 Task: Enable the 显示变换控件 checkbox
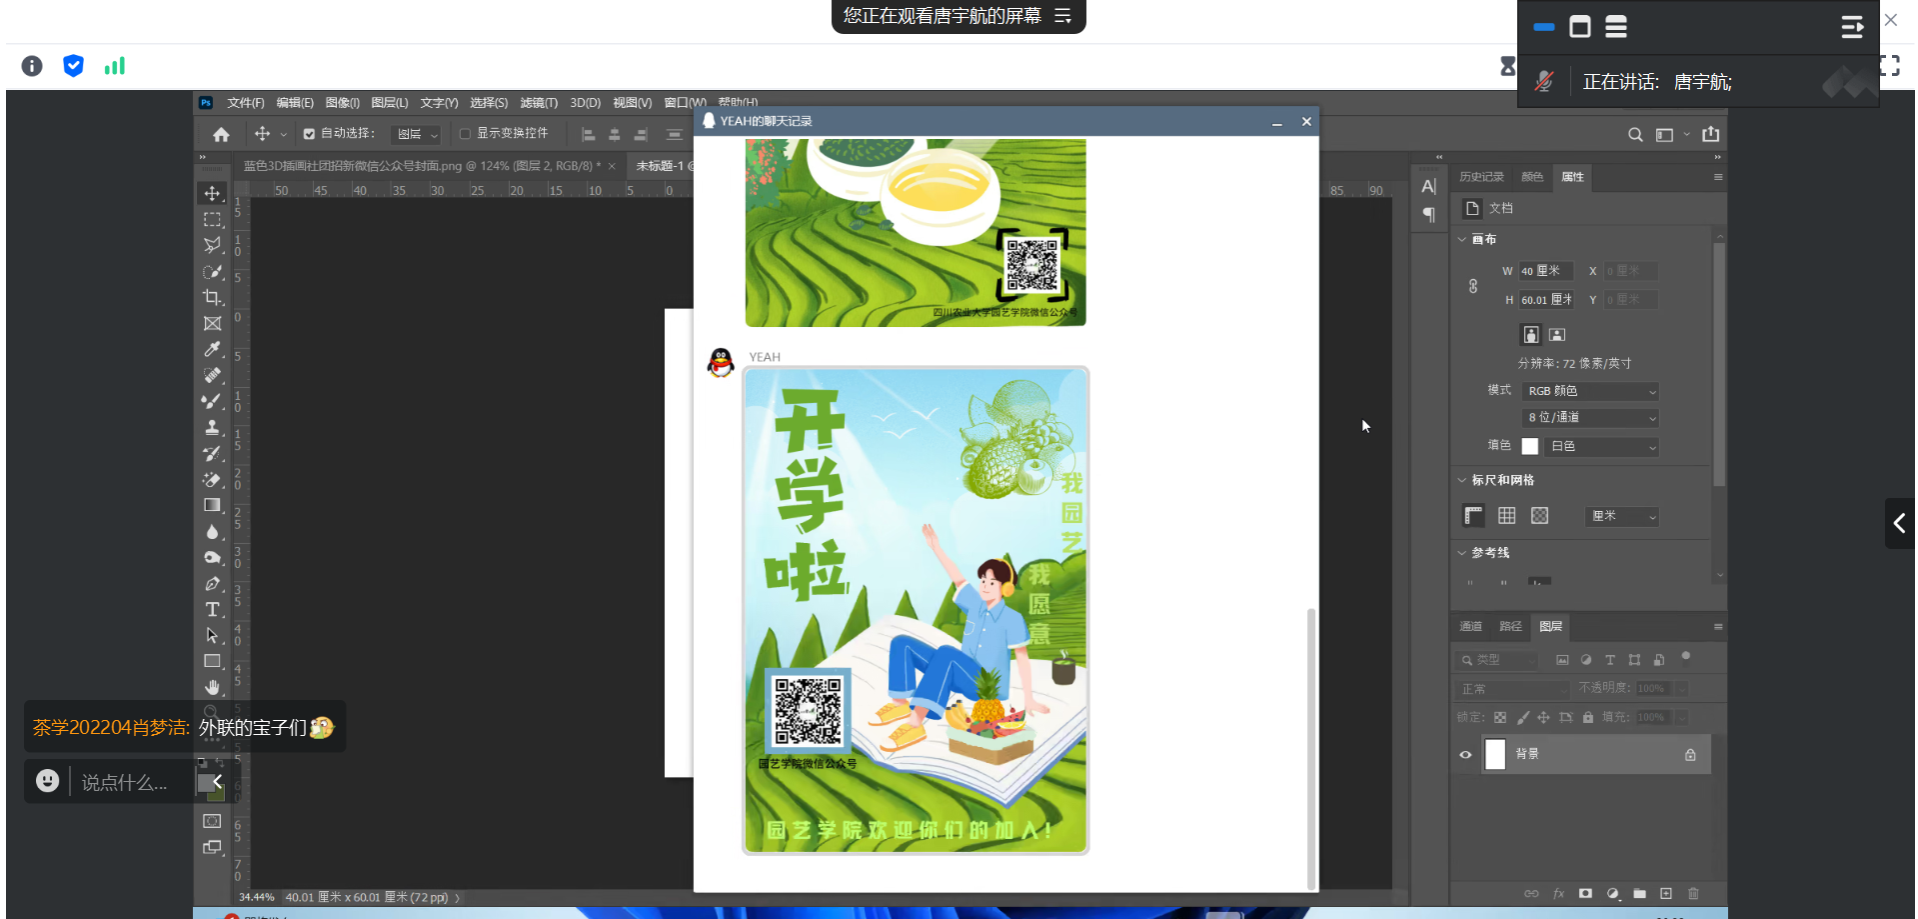pyautogui.click(x=465, y=134)
